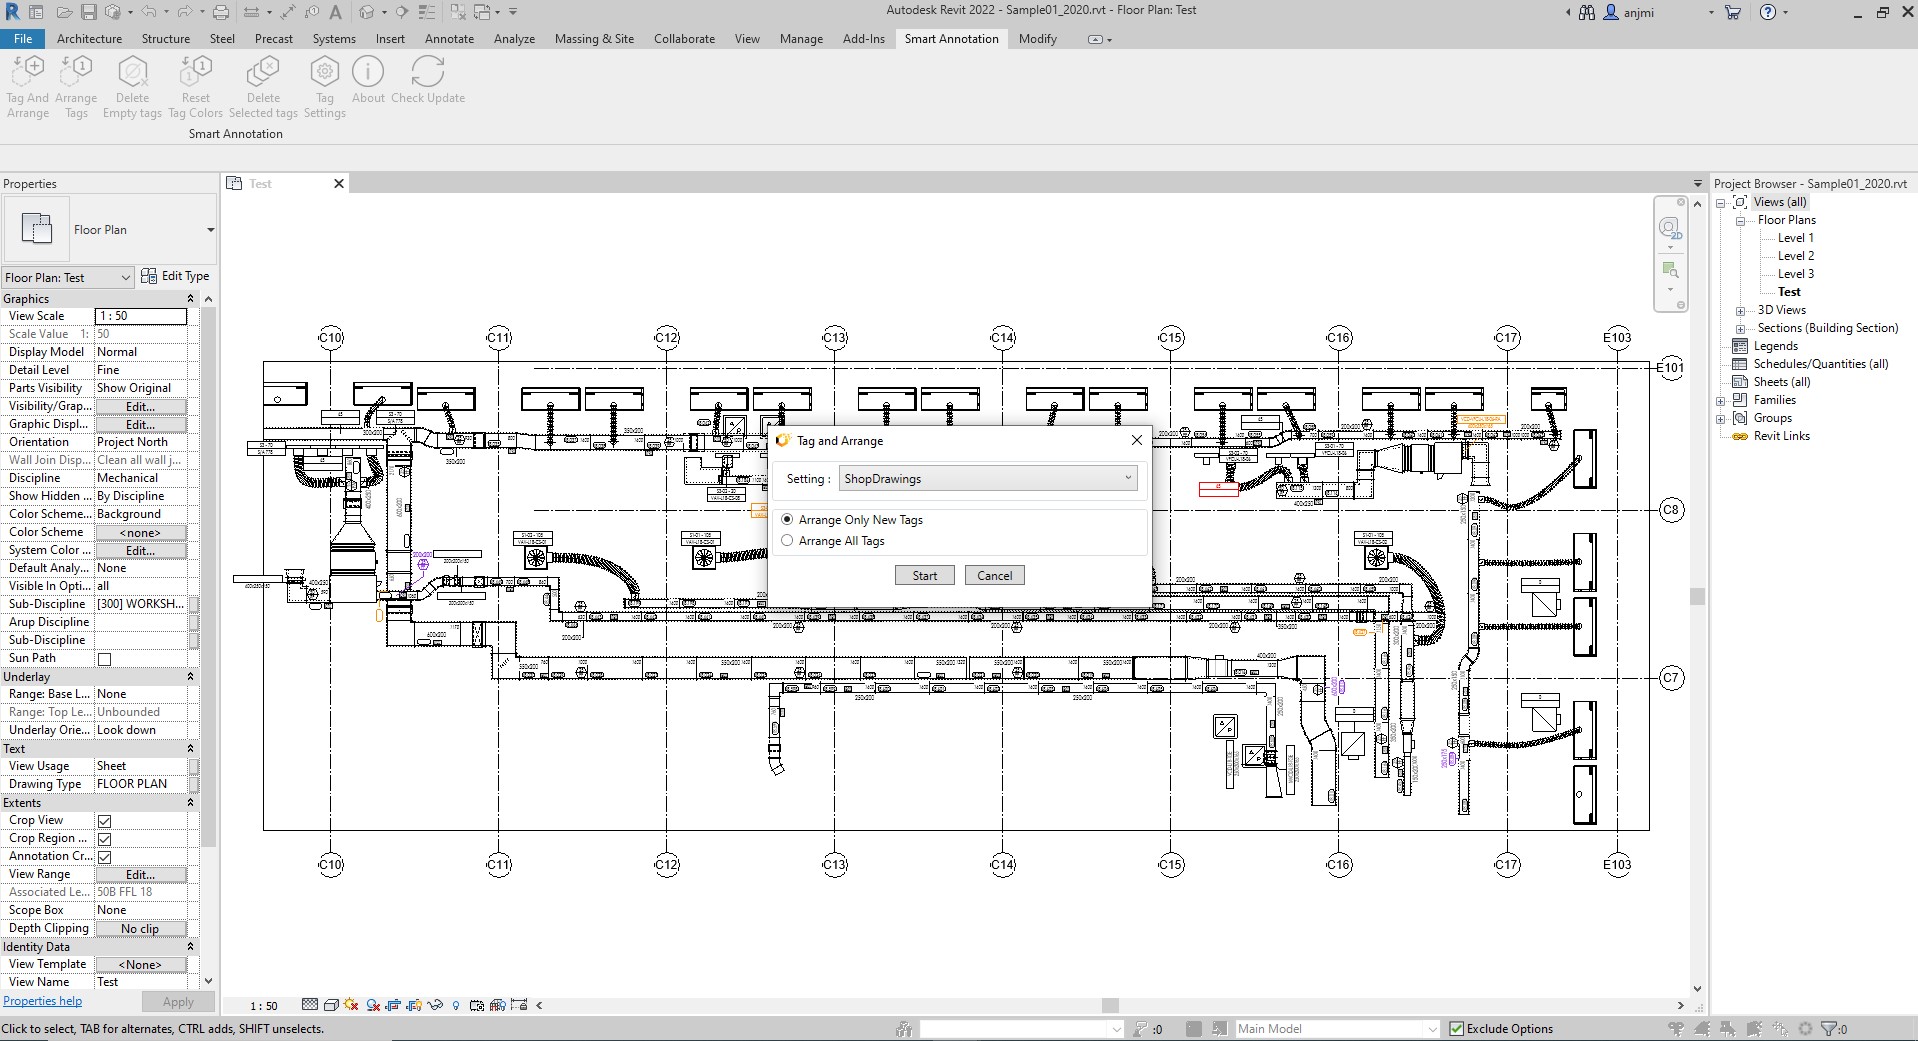
Task: Open the Floor Plan: Test view selector dropdown
Action: pyautogui.click(x=68, y=277)
